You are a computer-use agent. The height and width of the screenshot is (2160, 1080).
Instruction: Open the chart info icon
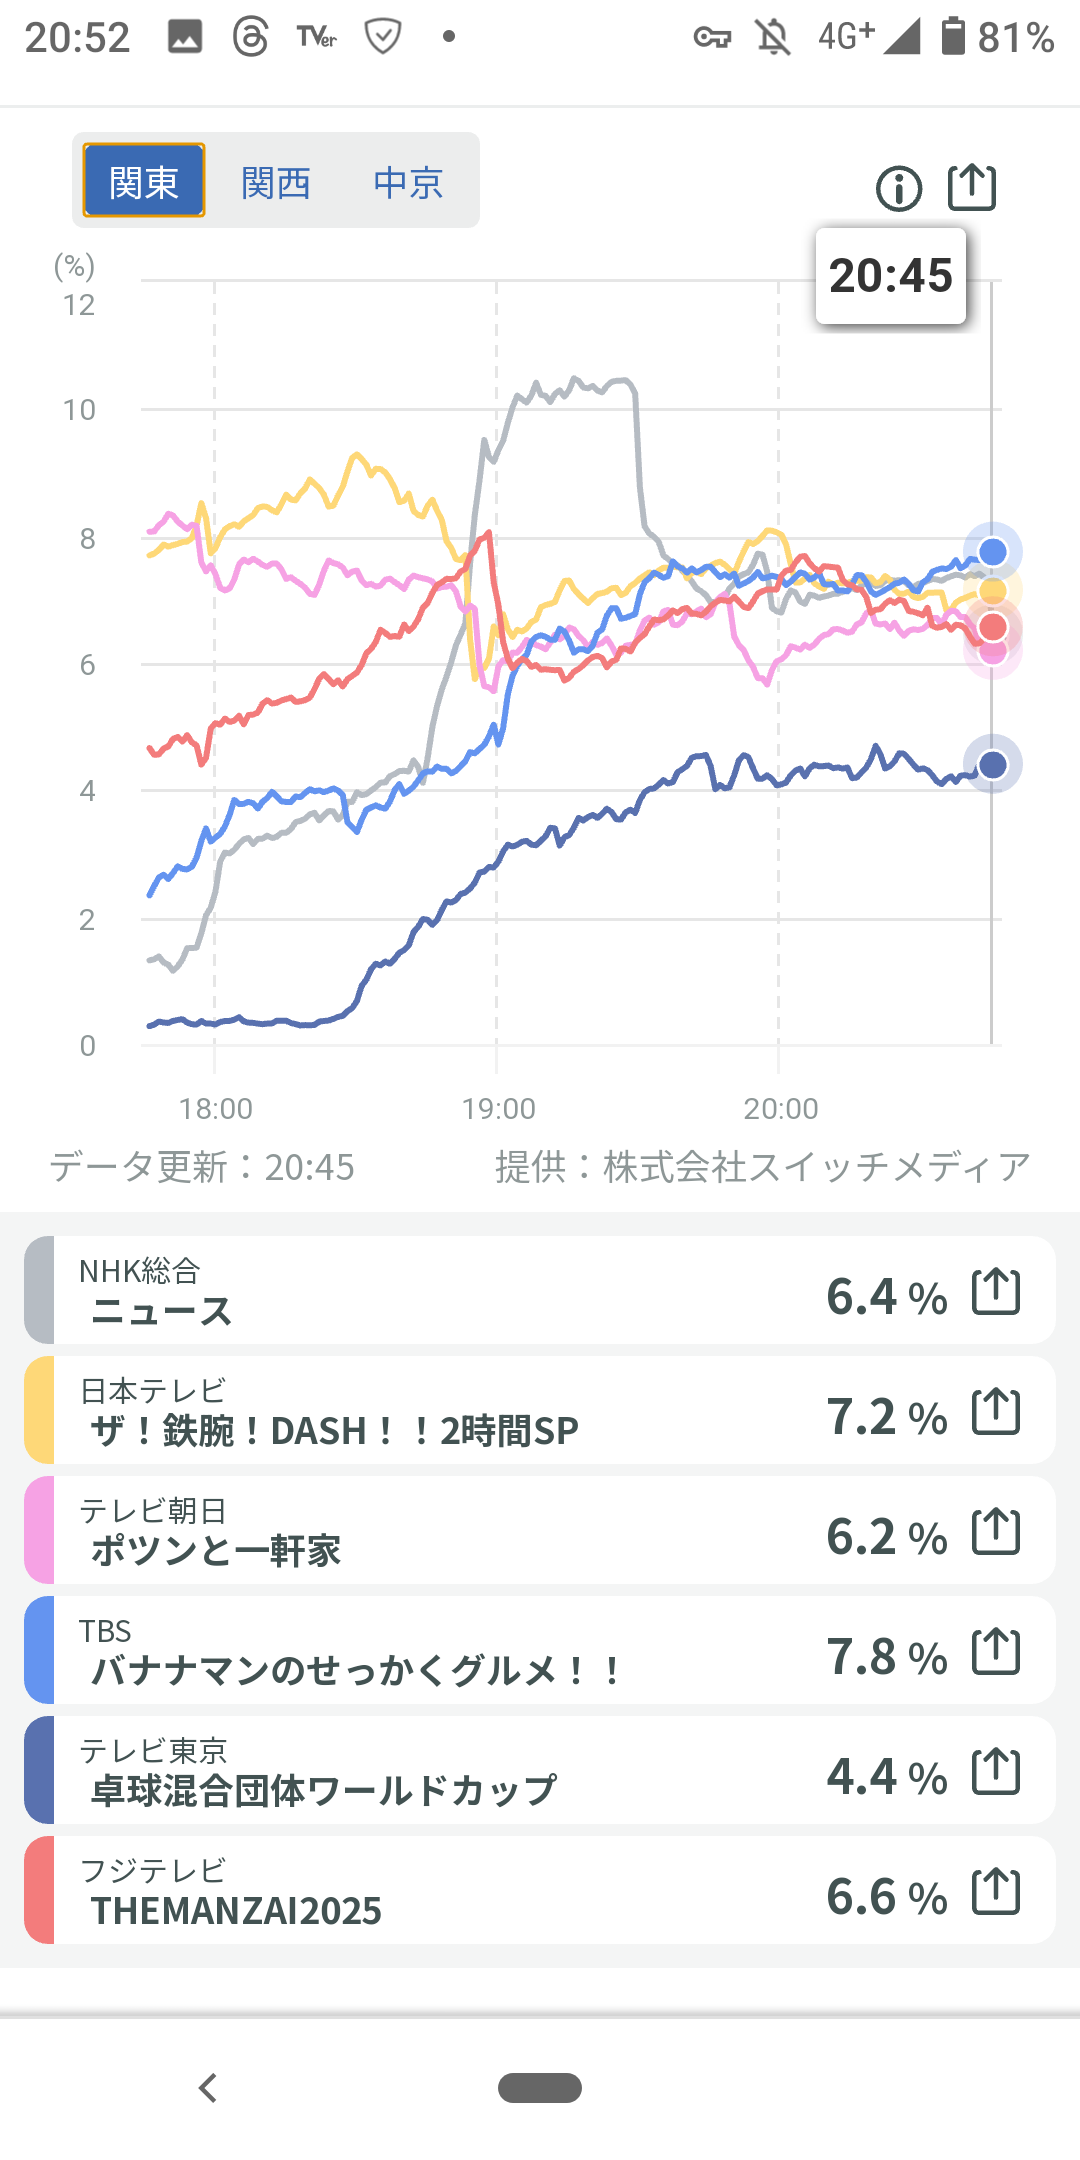[x=898, y=188]
